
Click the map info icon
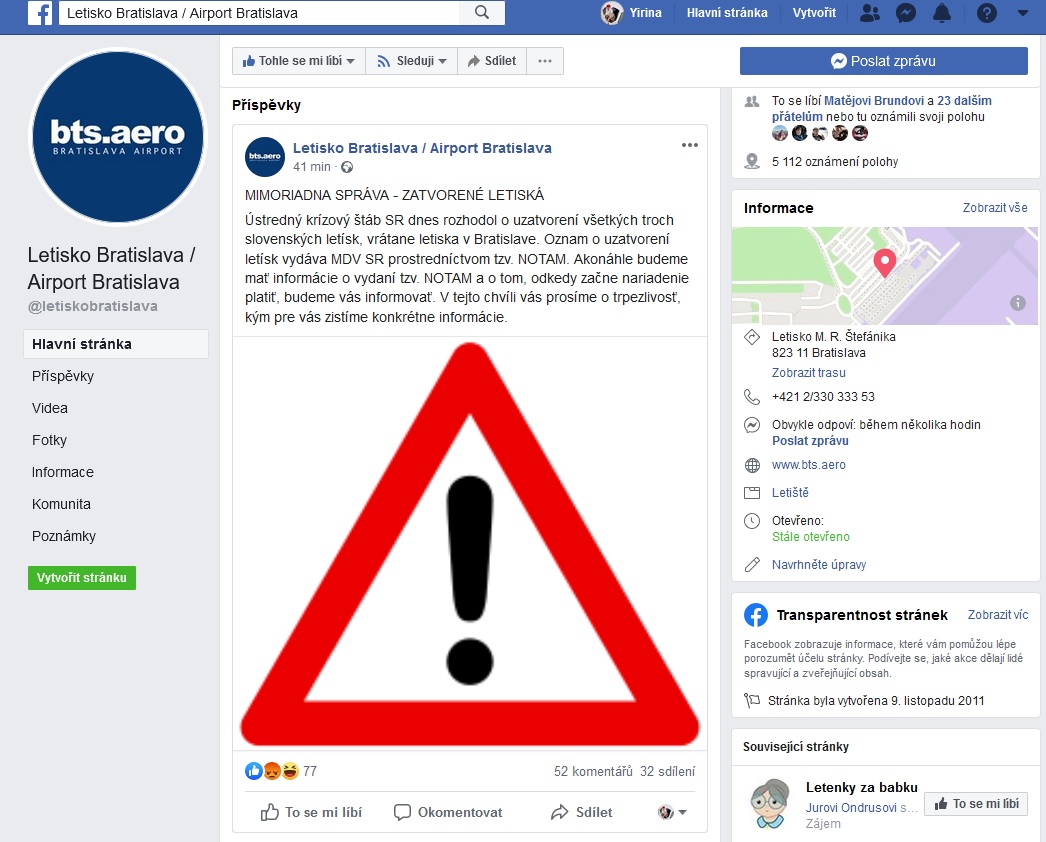point(1017,303)
